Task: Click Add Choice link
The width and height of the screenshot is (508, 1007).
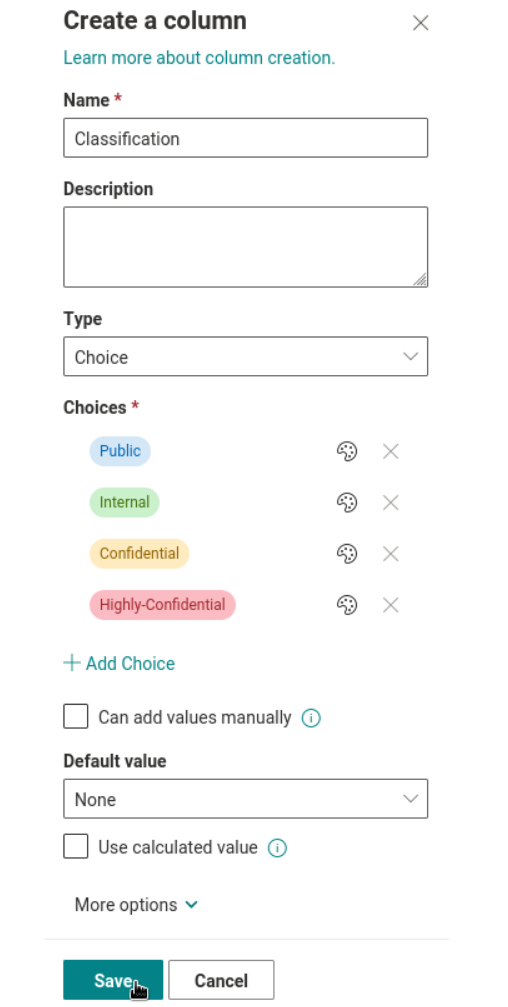Action: [x=119, y=663]
